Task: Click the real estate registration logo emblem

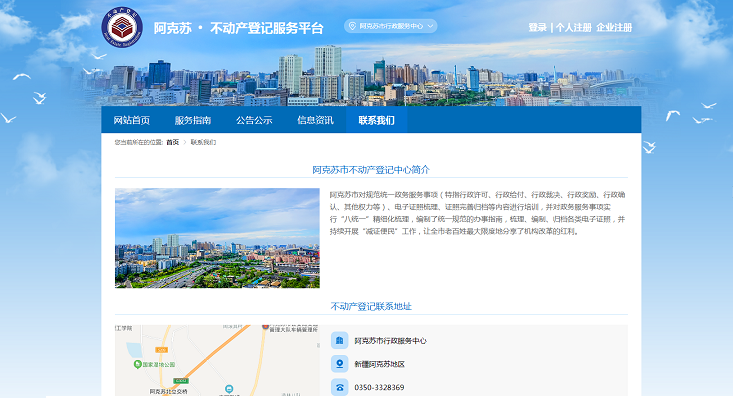Action: tap(122, 27)
